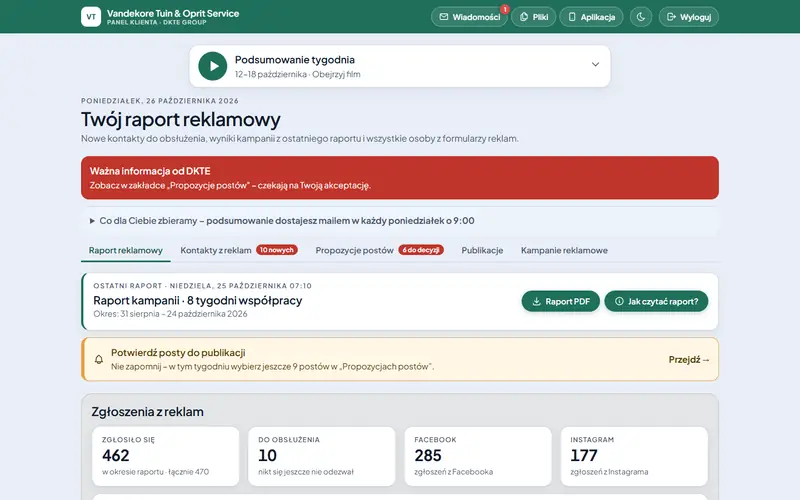Image resolution: width=800 pixels, height=500 pixels.
Task: Open the 'Jak czytać raport?' help button
Action: tap(656, 302)
